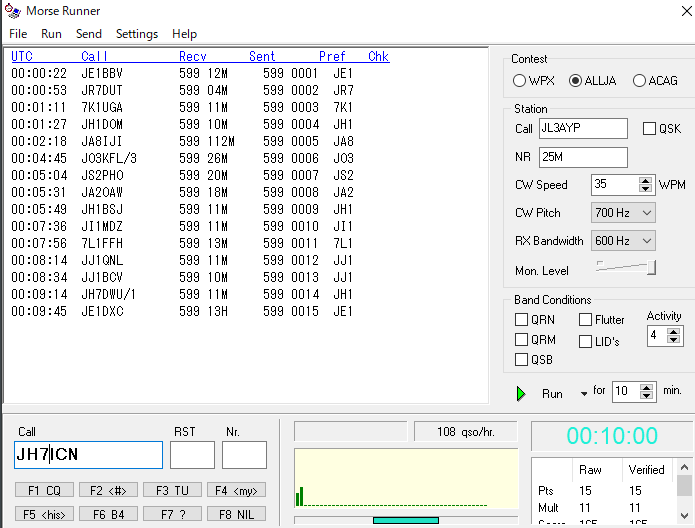Decrease Activity with down arrow
Viewport: 695px width, 528px height.
pyautogui.click(x=674, y=340)
